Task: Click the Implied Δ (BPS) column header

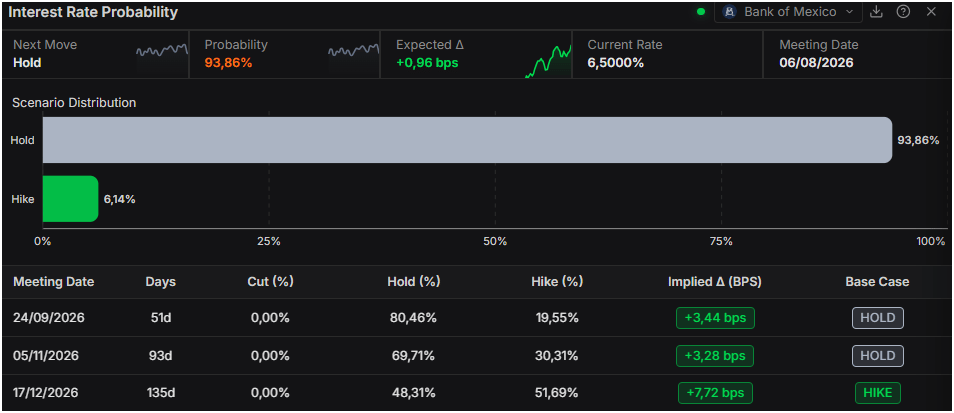Action: tap(715, 282)
